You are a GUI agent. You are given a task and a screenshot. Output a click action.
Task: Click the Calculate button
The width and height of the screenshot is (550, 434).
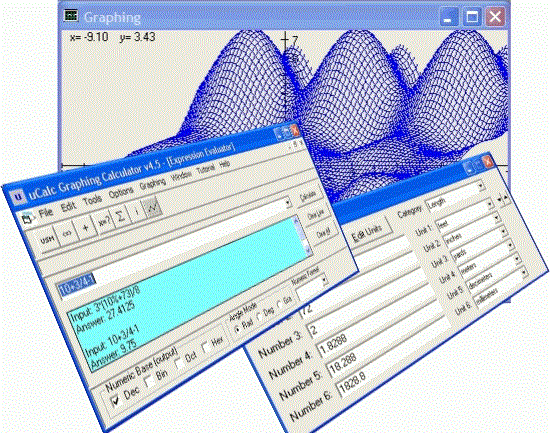(308, 196)
